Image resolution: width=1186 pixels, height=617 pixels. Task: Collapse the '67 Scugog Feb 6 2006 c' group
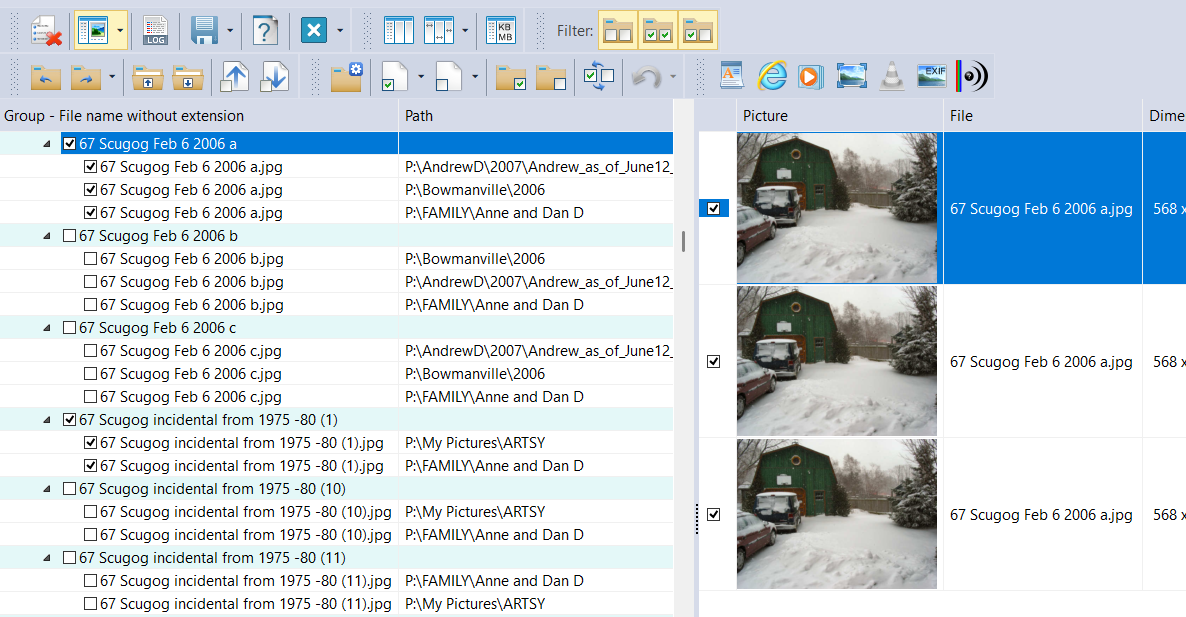(47, 328)
